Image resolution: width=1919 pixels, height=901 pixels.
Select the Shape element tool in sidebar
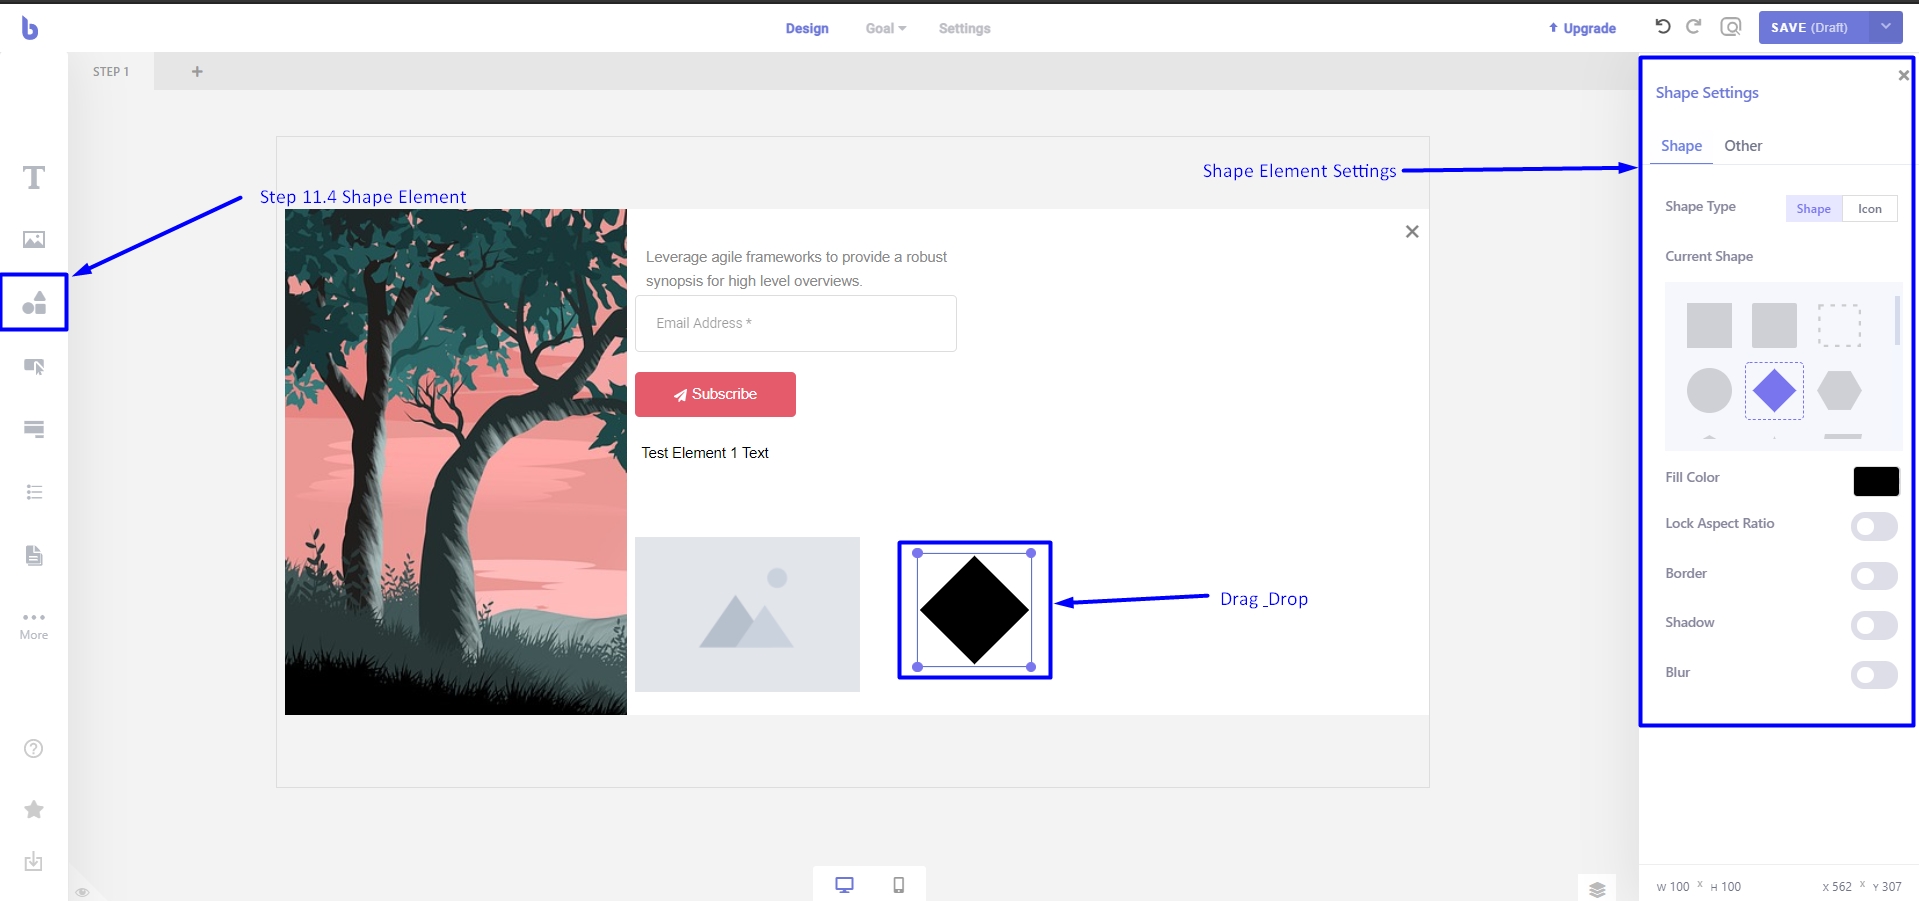[x=34, y=302]
